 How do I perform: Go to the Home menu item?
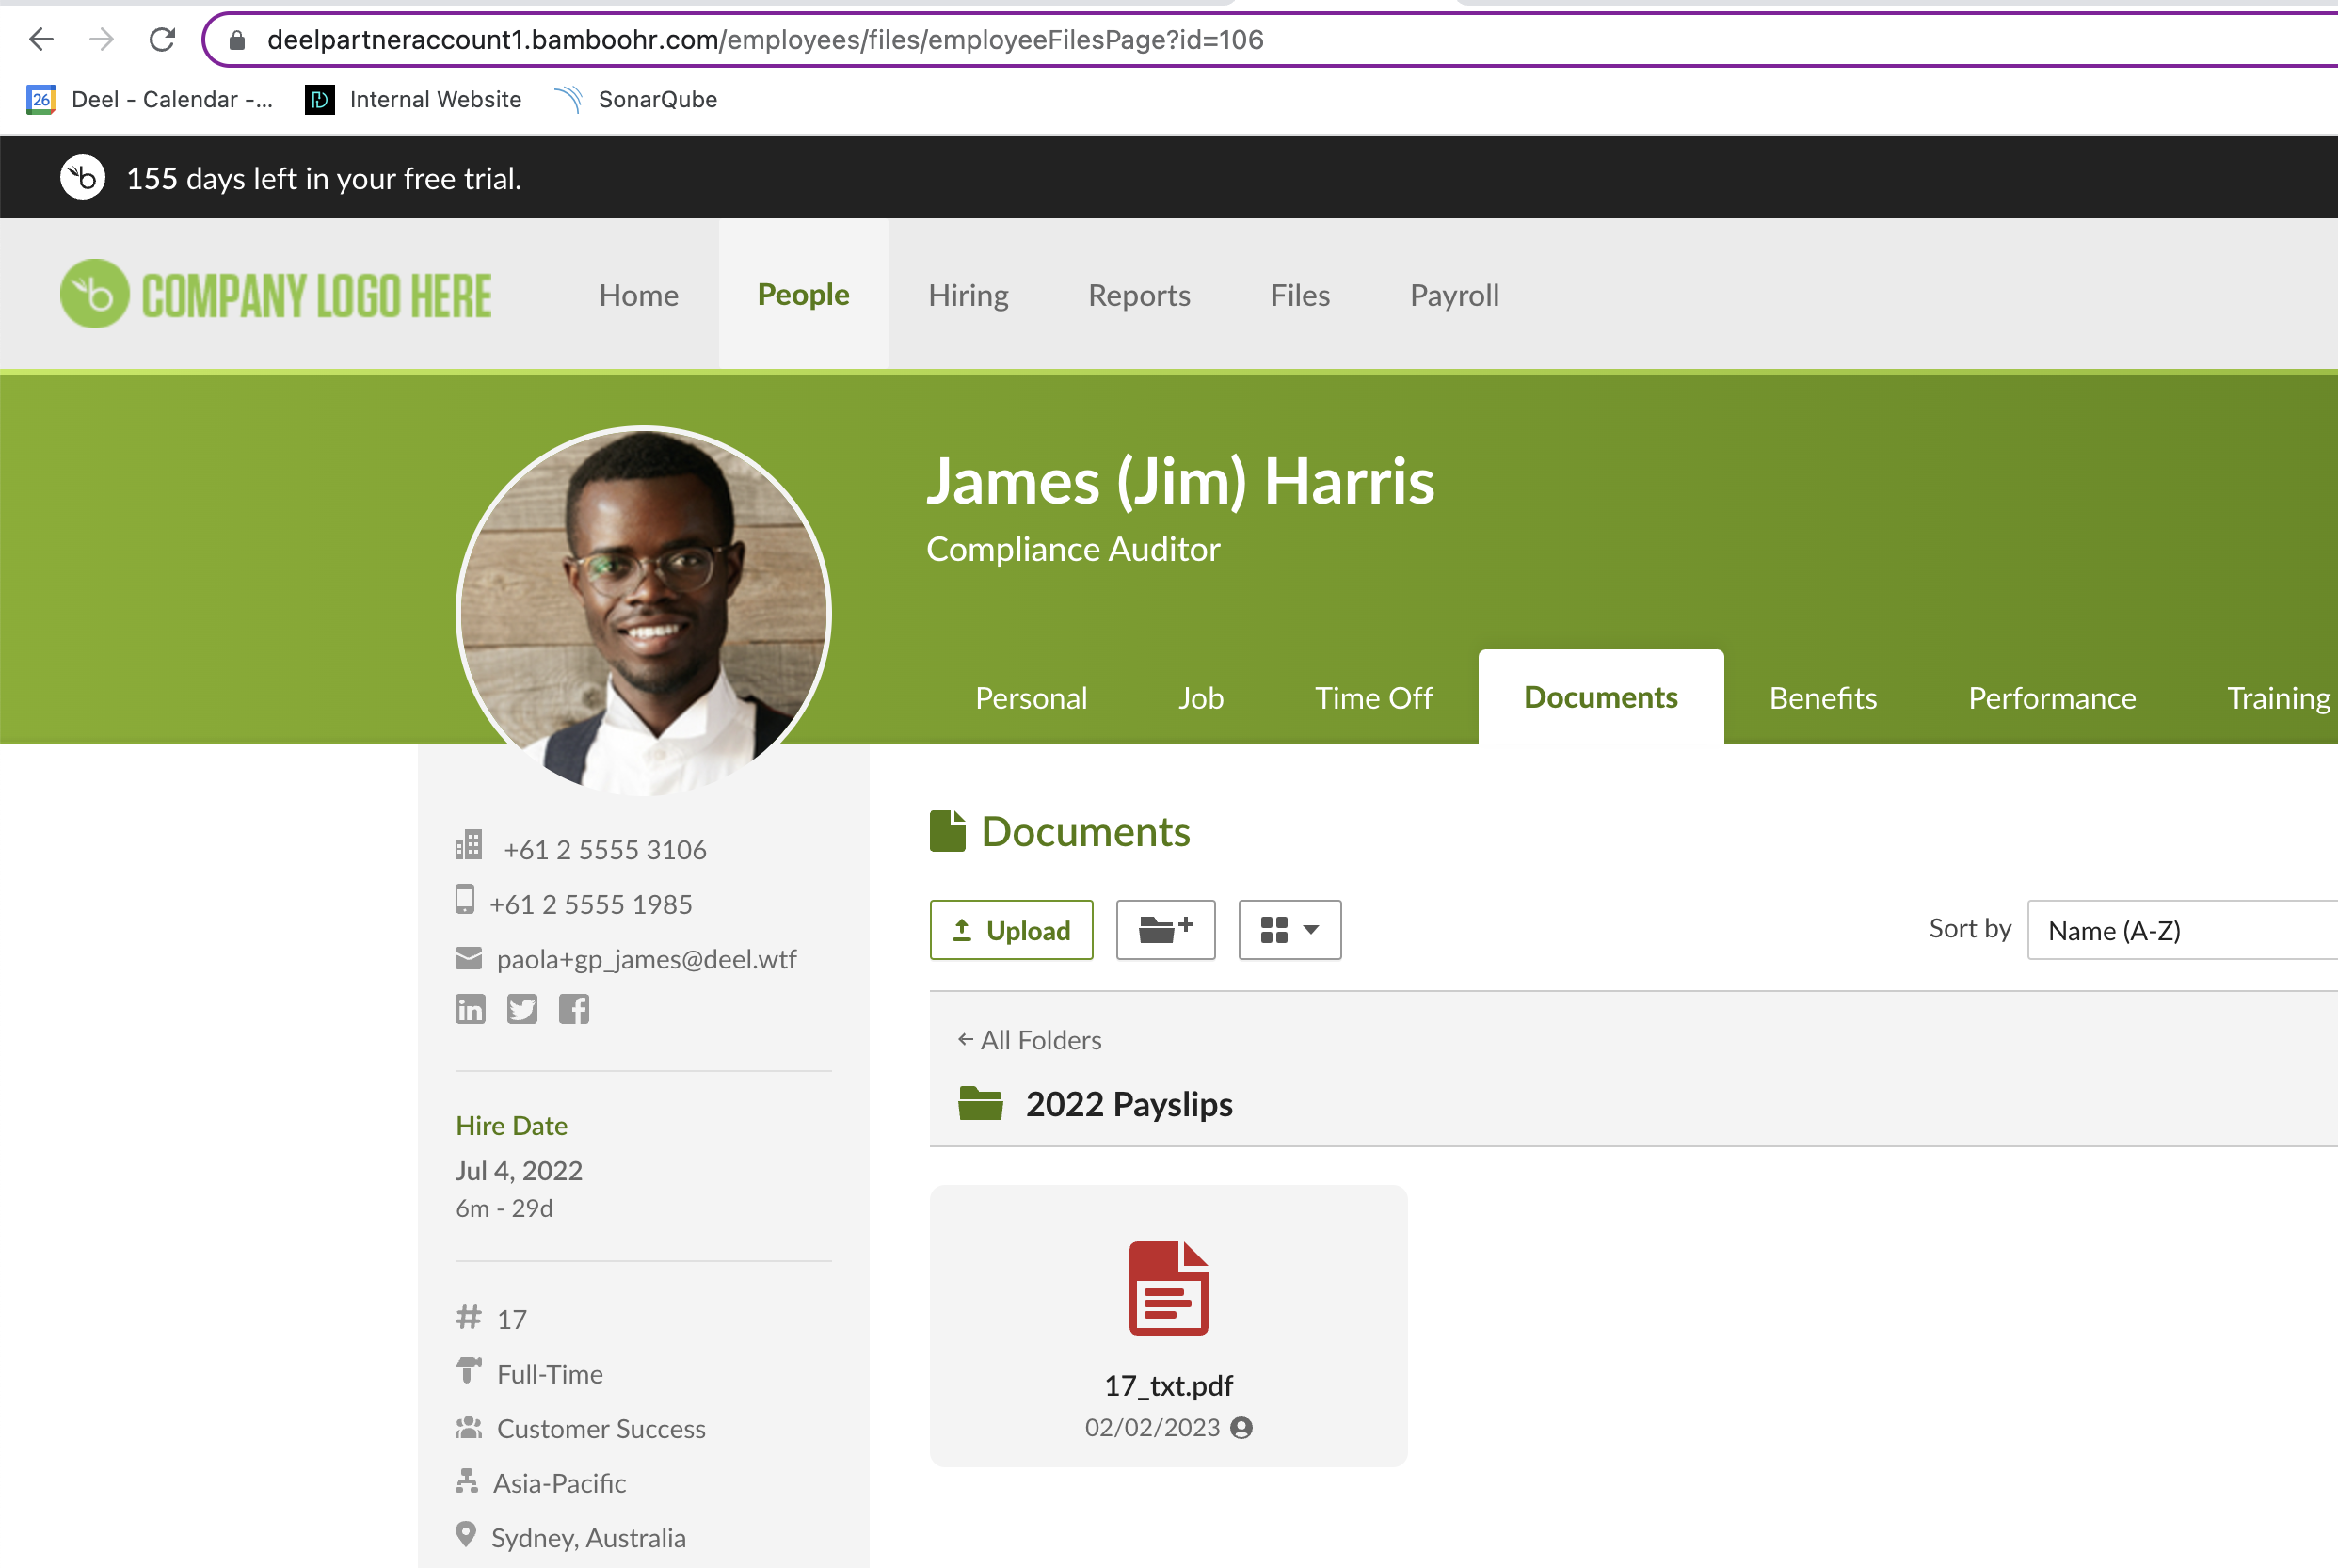tap(638, 295)
